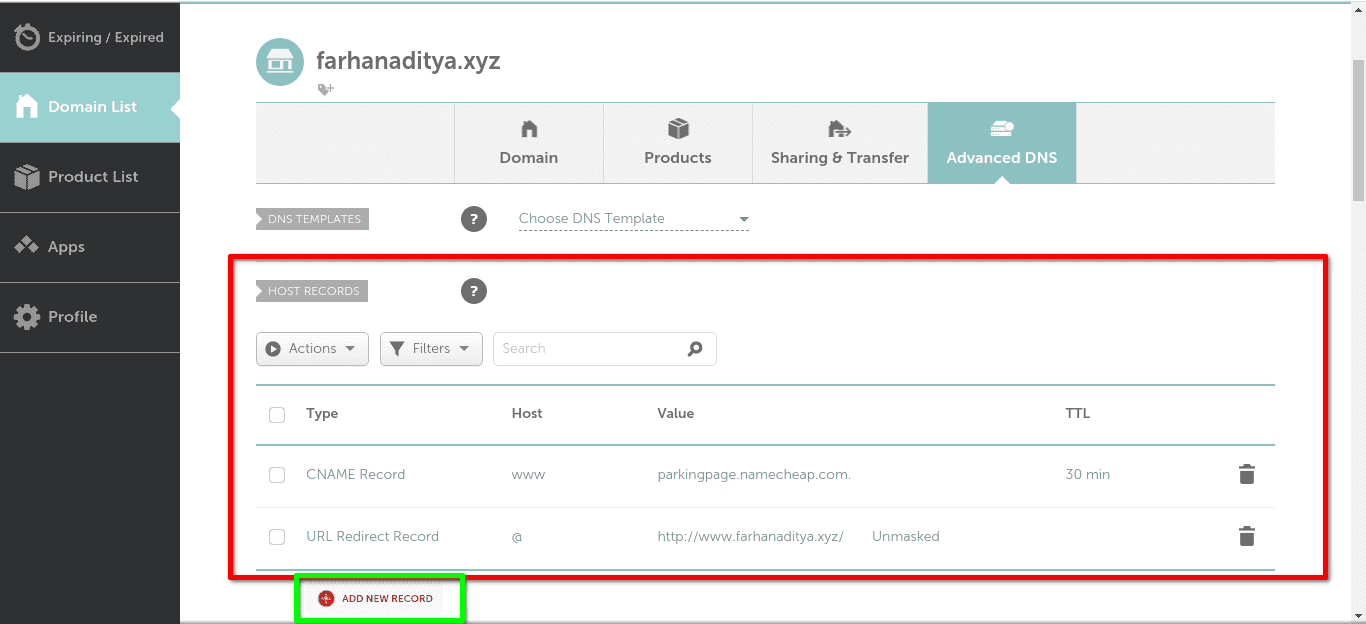This screenshot has width=1366, height=624.
Task: Delete the CNAME Record via trash icon
Action: click(1246, 474)
